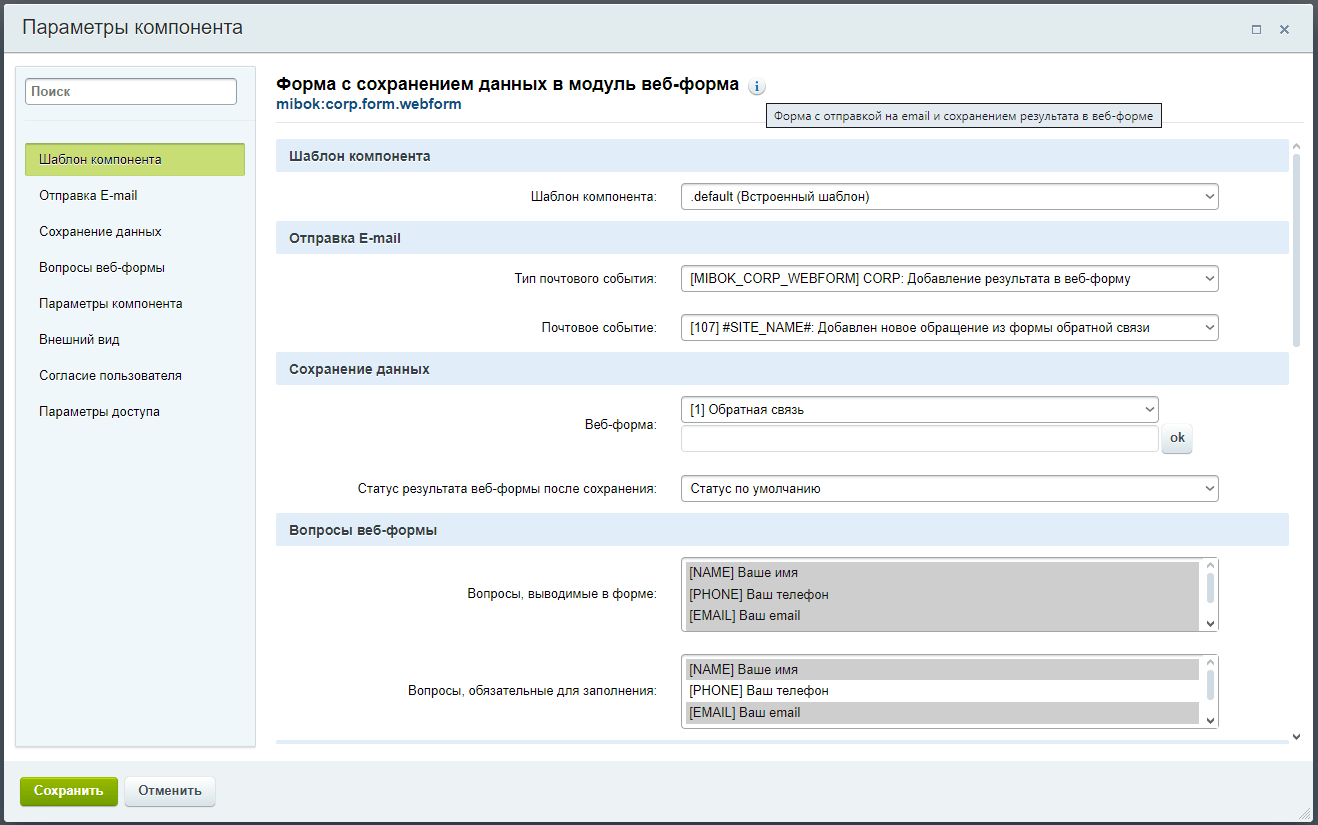1318x825 pixels.
Task: Select [EMAIL] Ваш email in displayed questions list
Action: pyautogui.click(x=942, y=616)
